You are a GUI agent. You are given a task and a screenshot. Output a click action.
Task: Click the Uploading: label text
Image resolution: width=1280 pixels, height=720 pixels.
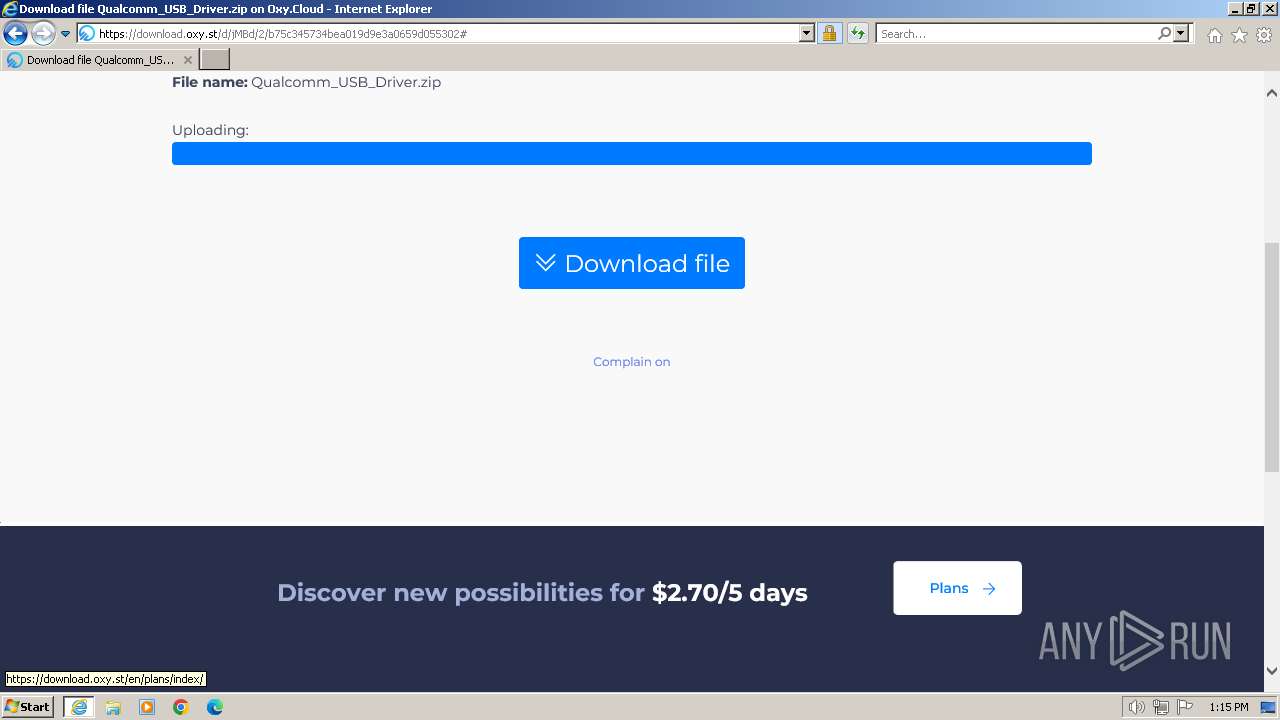point(210,130)
